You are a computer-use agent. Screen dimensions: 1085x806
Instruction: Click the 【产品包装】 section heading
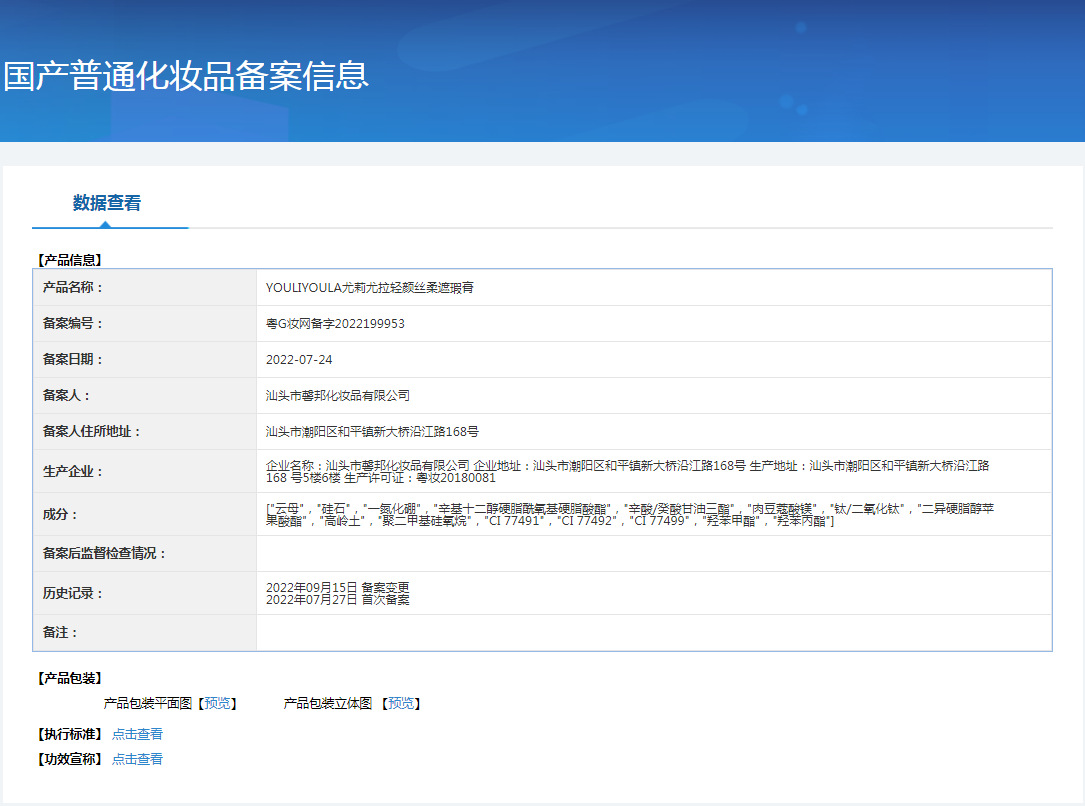click(x=69, y=678)
